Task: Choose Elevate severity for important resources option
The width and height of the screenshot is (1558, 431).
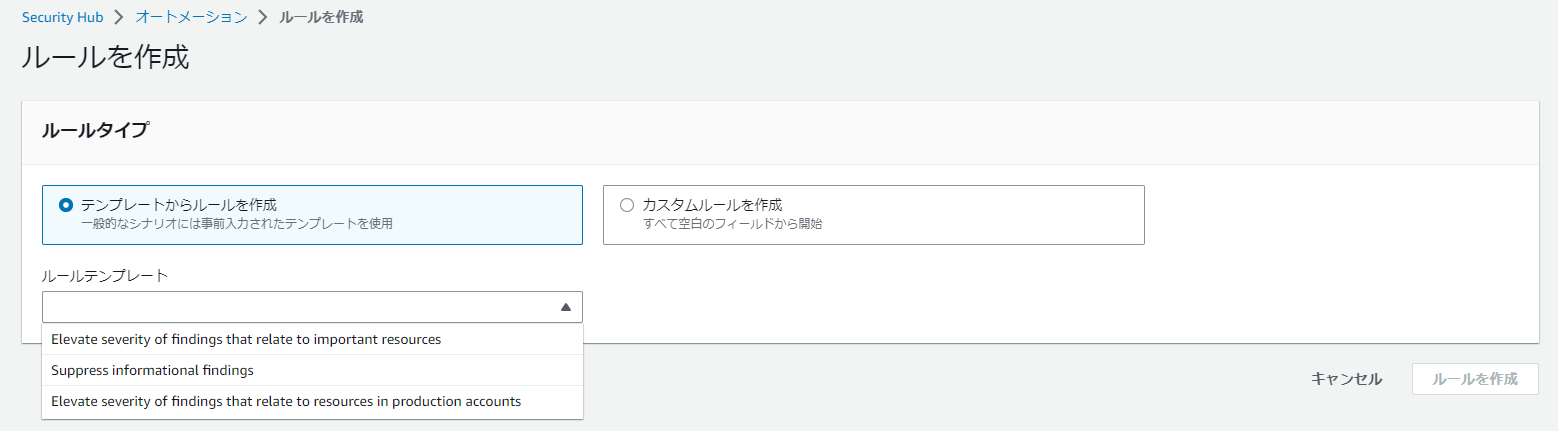Action: click(x=246, y=339)
